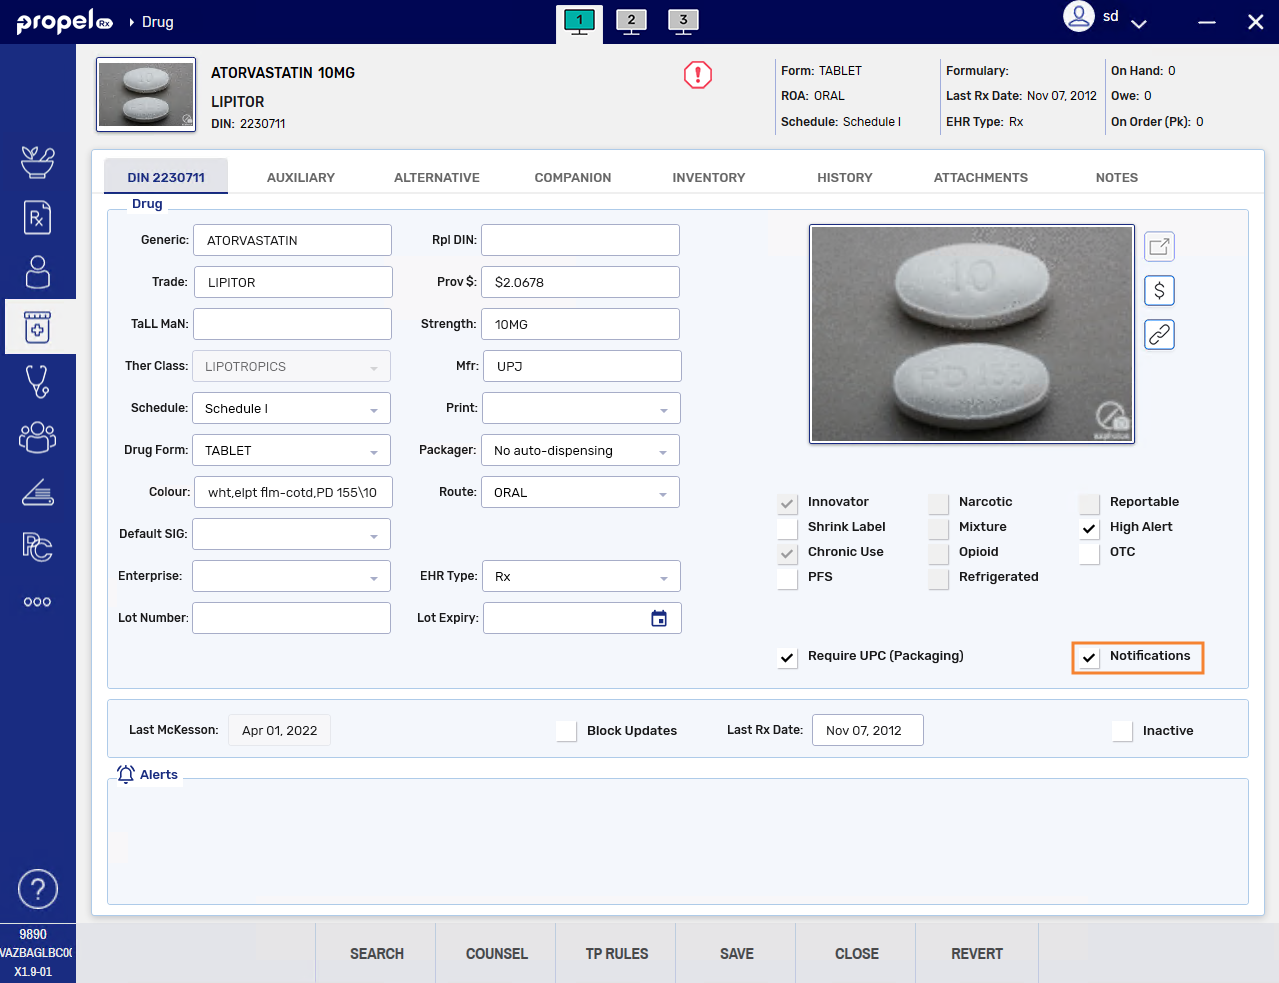Screen dimensions: 1279x983
Task: Click the COUNSEL button
Action: [496, 953]
